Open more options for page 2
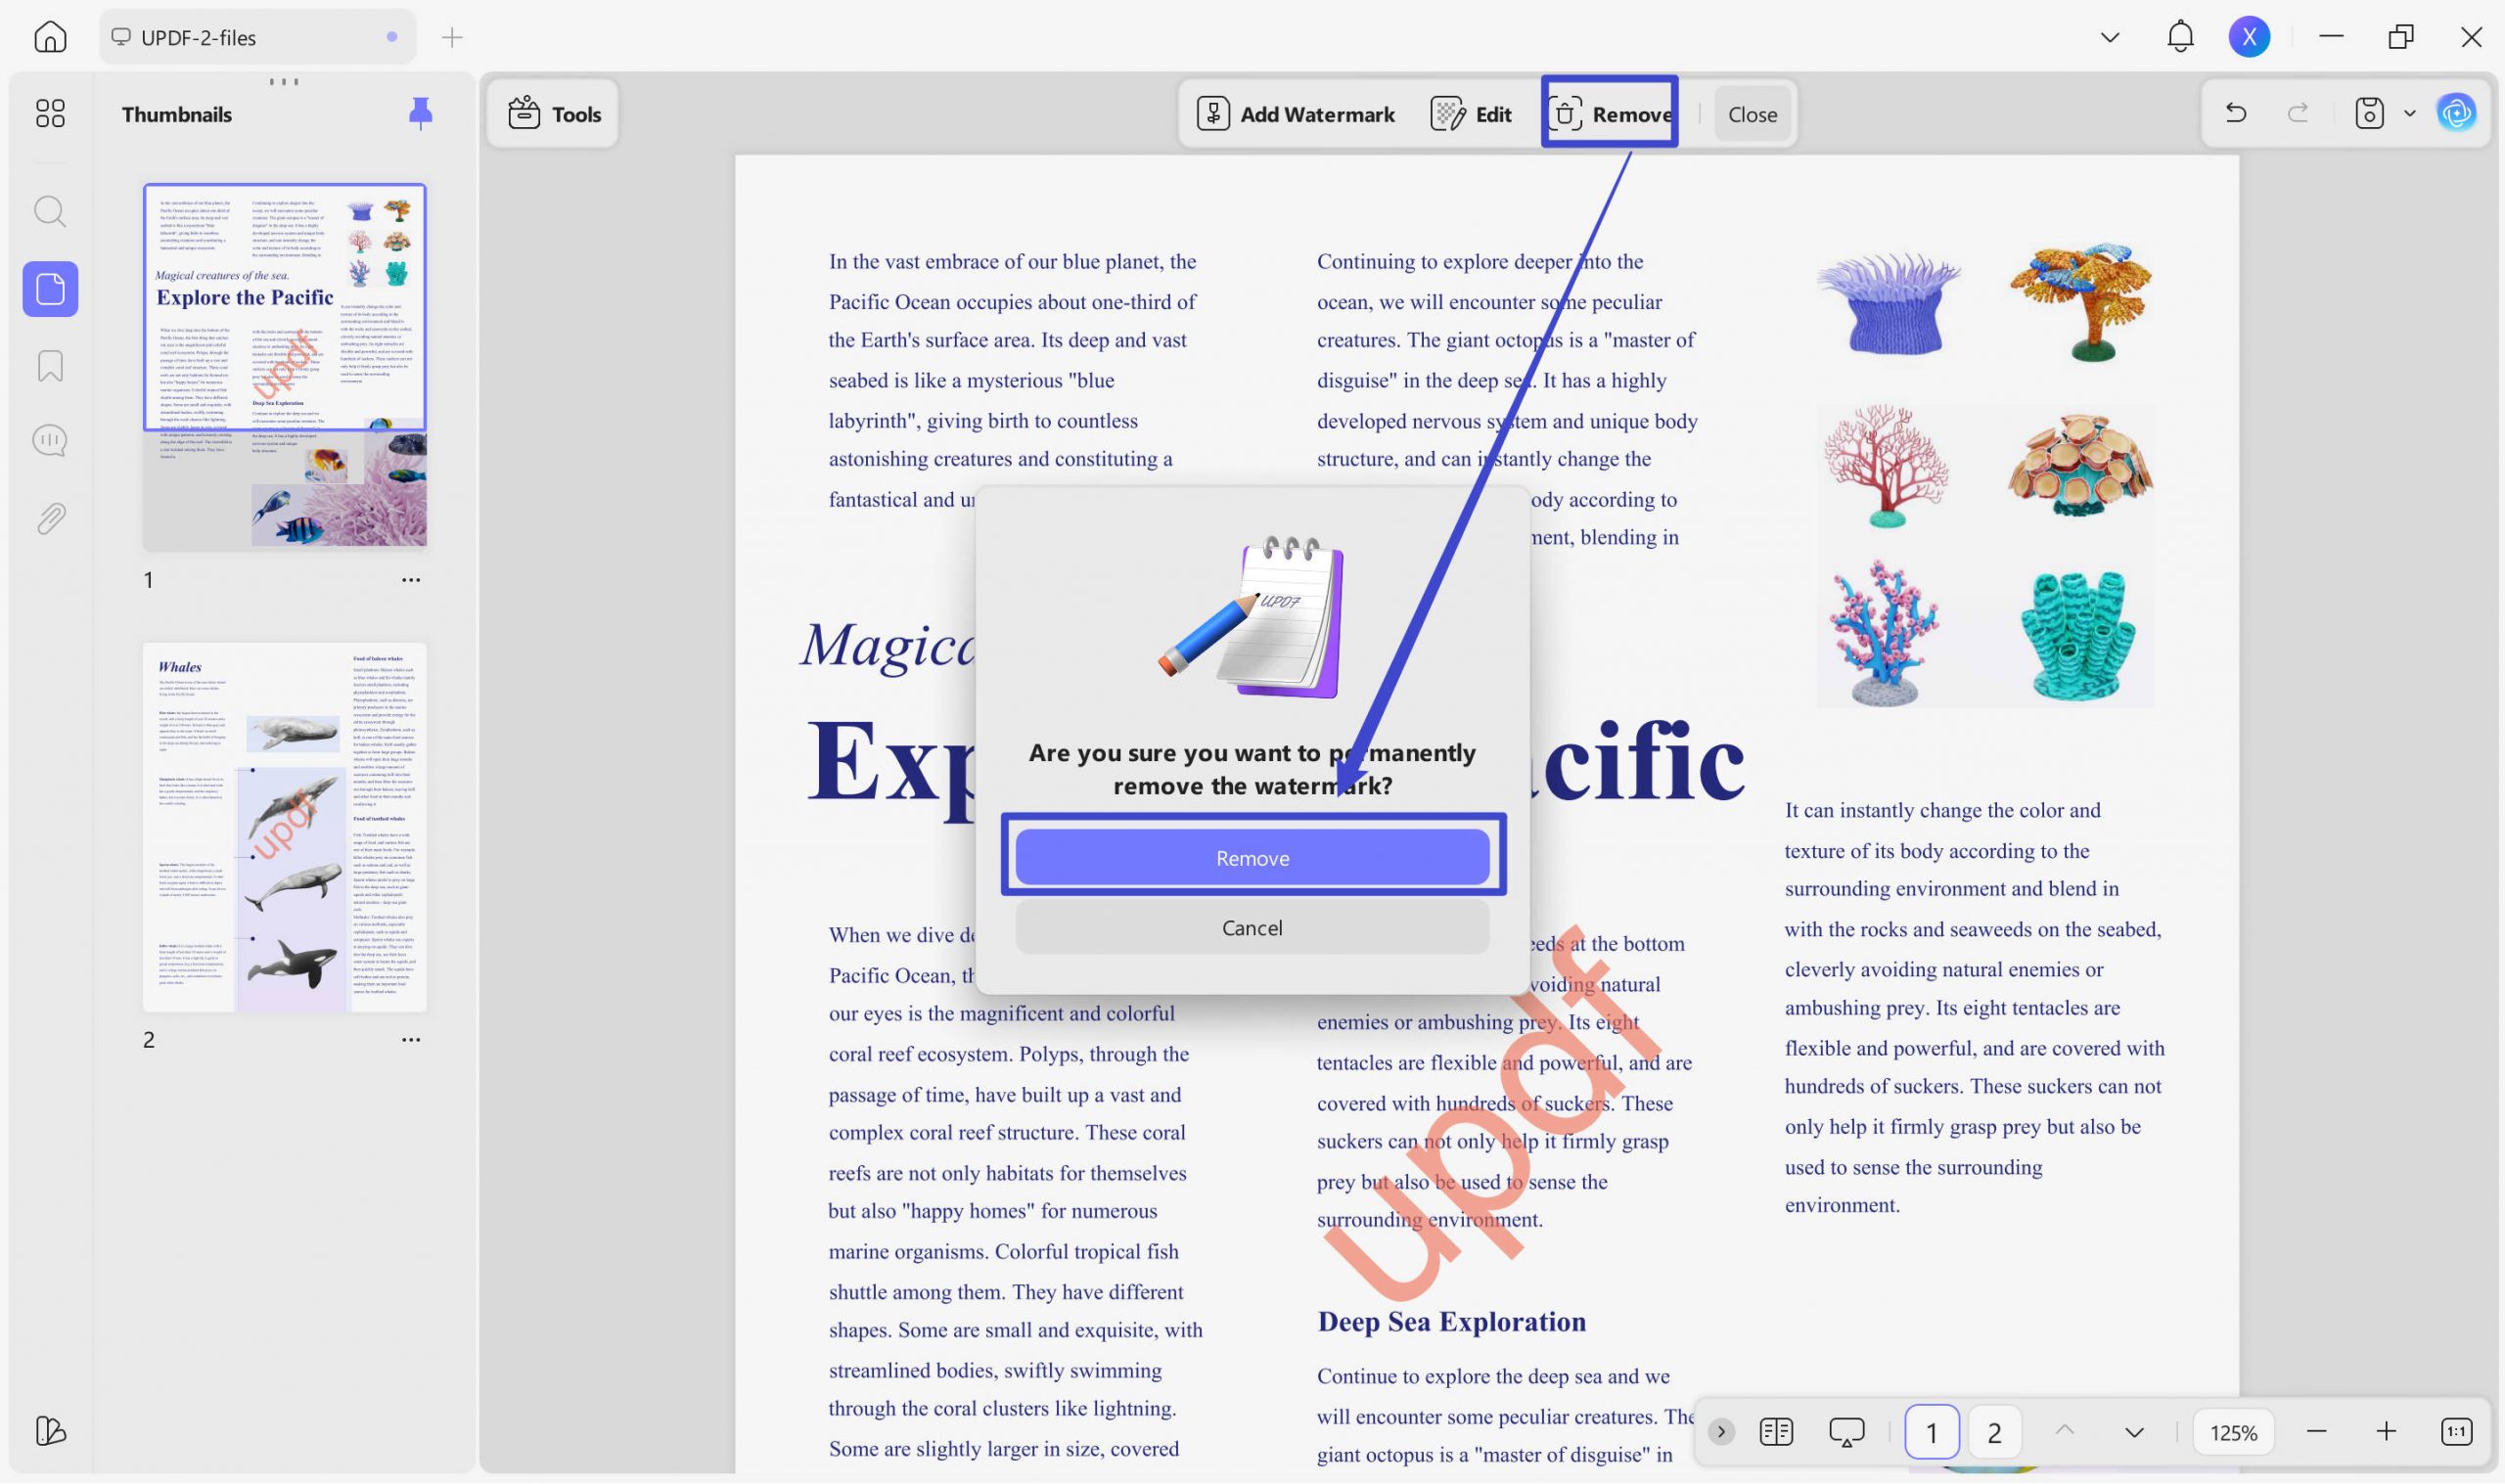The width and height of the screenshot is (2505, 1484). (411, 1040)
